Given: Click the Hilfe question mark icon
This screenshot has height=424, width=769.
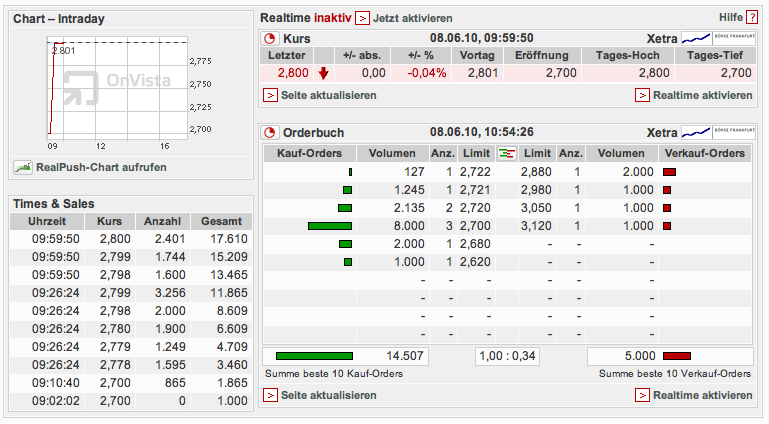Looking at the screenshot, I should [752, 18].
